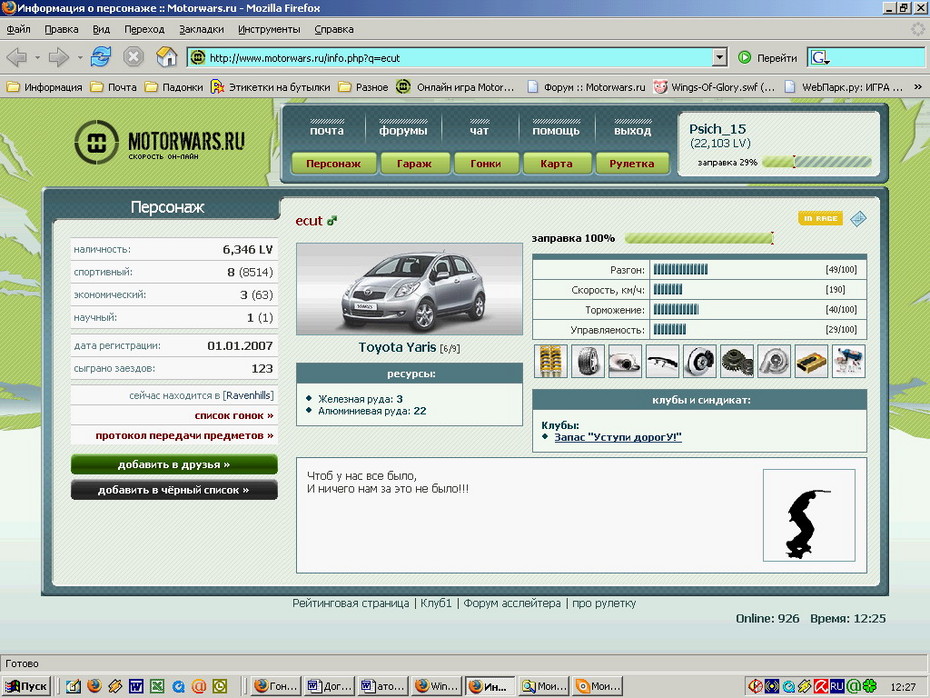Open the протокол передачи предметов link

[x=184, y=435]
